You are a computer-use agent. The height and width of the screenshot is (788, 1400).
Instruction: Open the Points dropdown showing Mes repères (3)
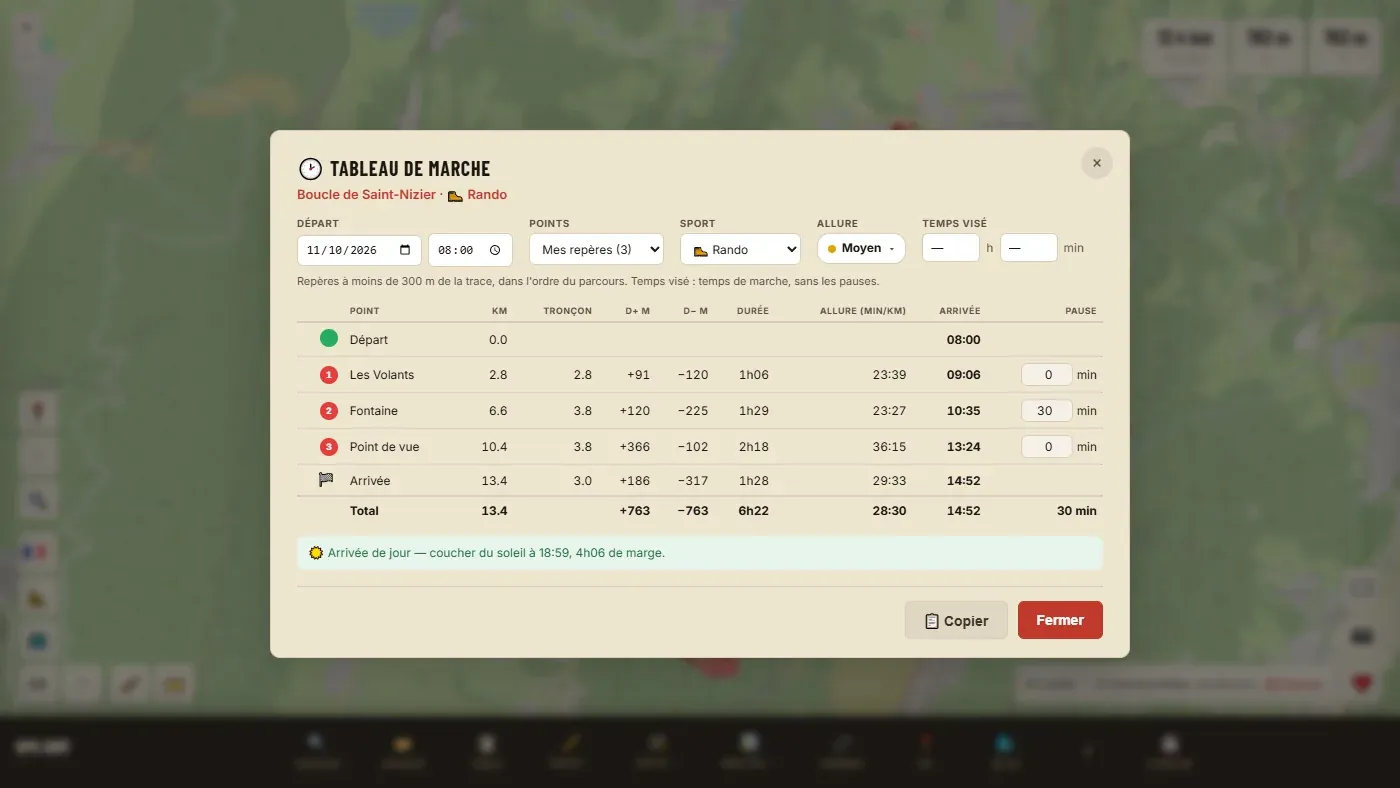(x=596, y=249)
